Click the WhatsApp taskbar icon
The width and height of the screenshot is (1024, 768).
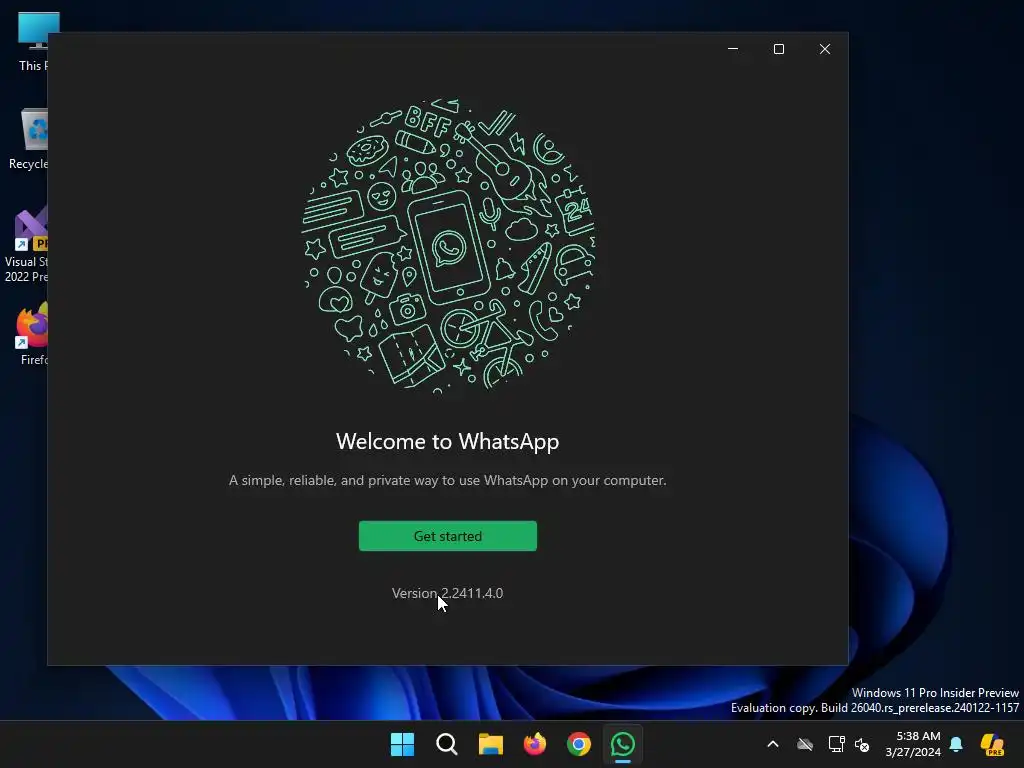click(622, 744)
